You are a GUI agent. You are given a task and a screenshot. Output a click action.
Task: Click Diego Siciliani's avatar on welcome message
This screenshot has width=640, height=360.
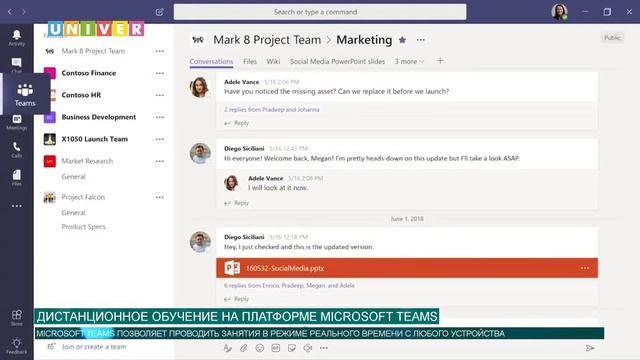point(200,153)
